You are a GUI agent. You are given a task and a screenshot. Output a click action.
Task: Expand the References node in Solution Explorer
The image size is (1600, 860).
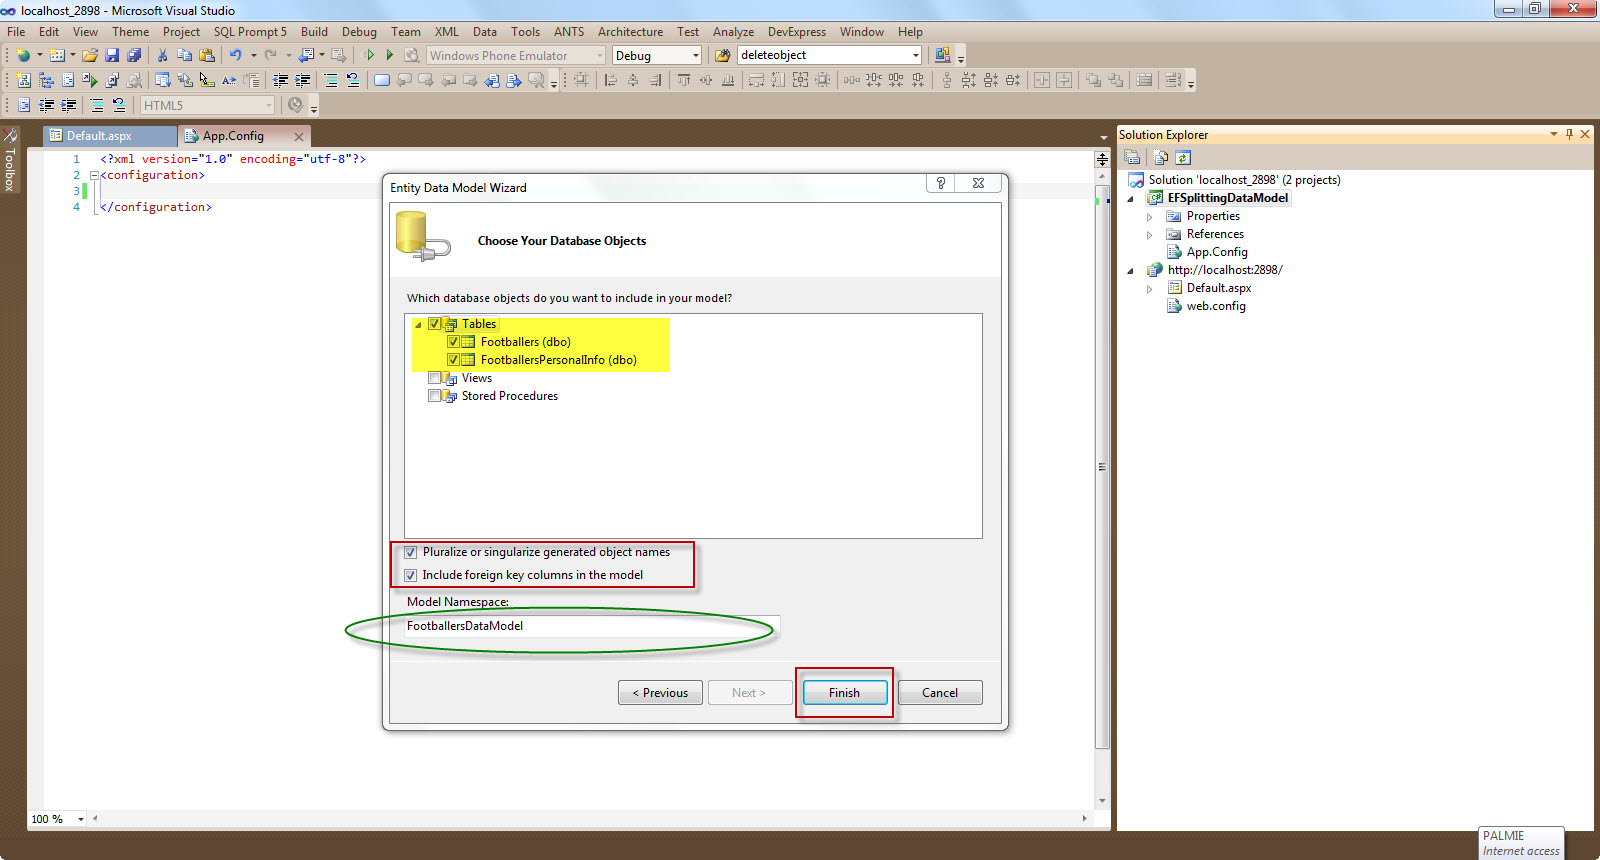point(1149,235)
